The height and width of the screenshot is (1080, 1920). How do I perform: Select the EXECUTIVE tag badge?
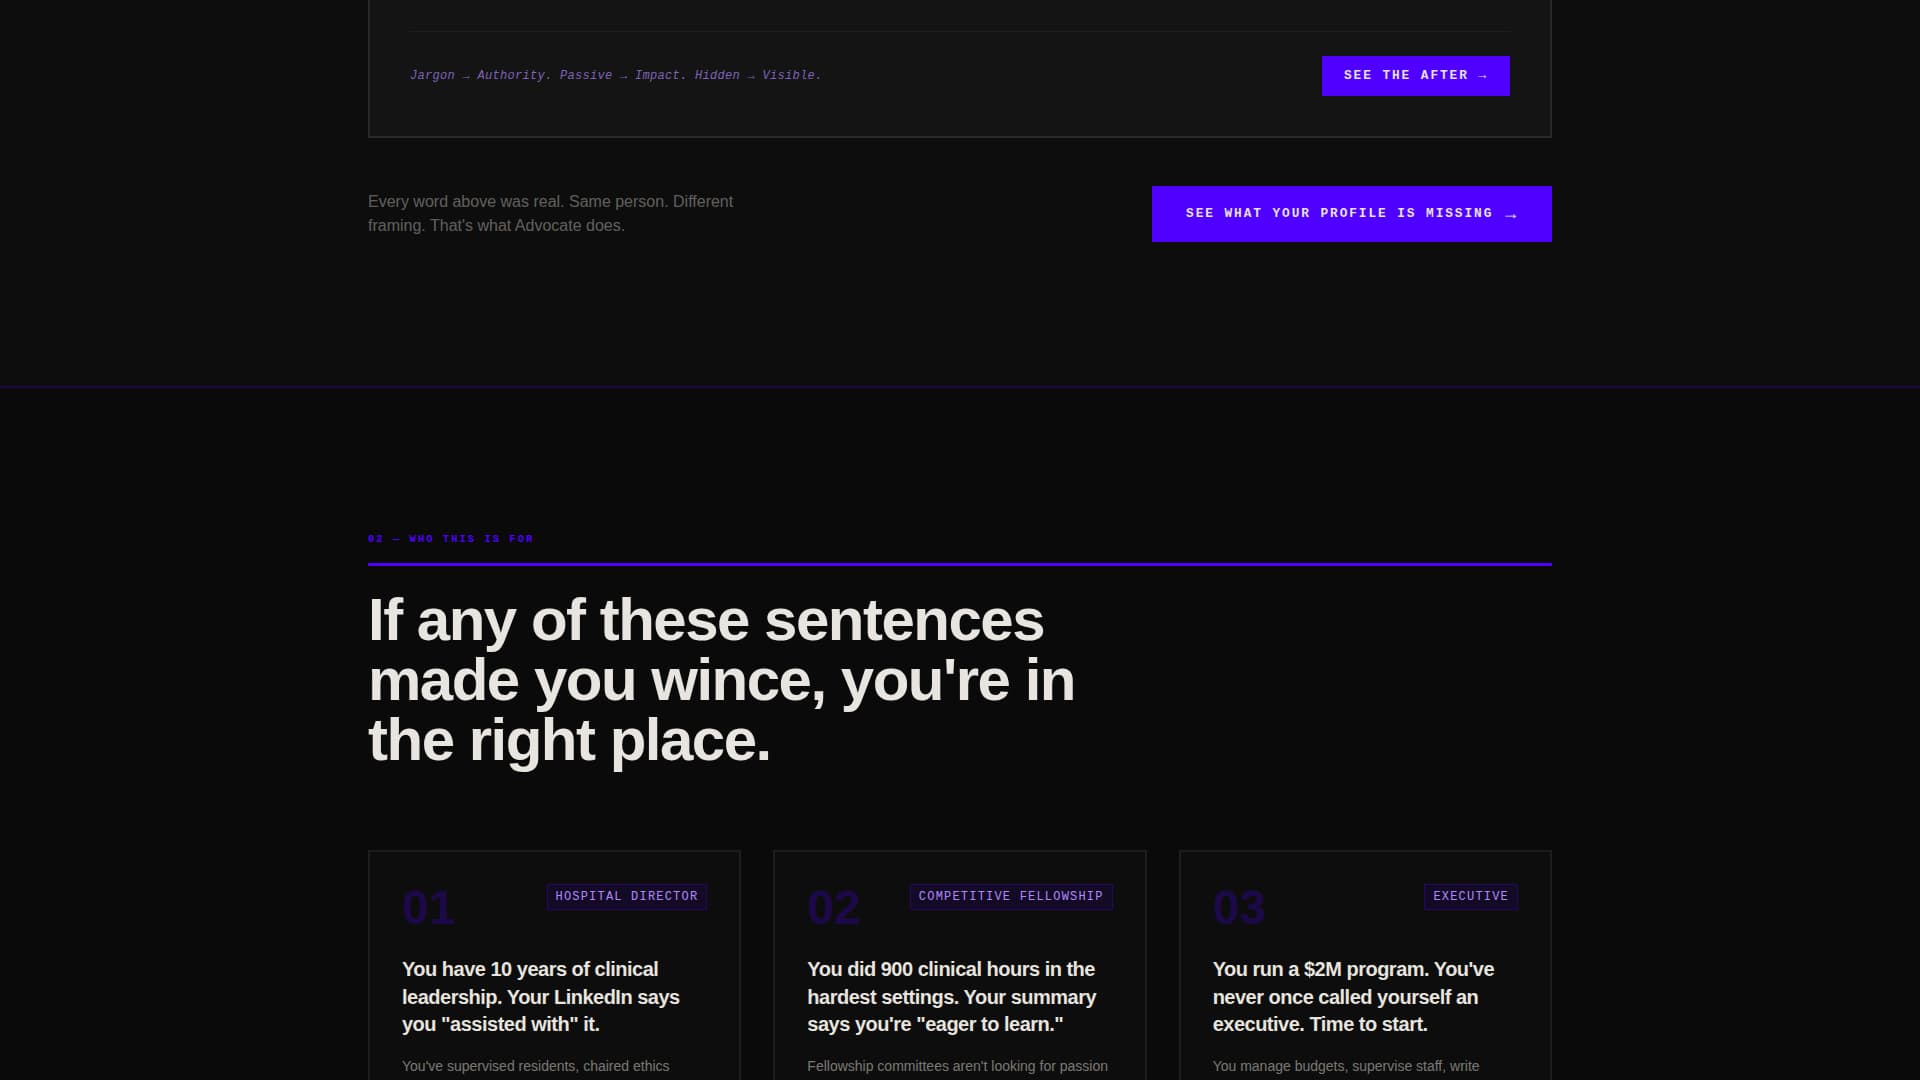[1470, 896]
